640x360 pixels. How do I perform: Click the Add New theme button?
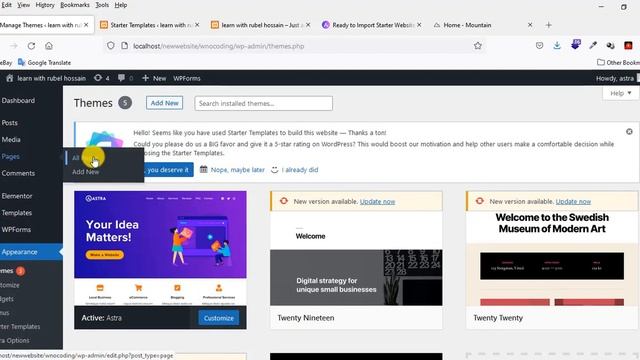point(164,103)
